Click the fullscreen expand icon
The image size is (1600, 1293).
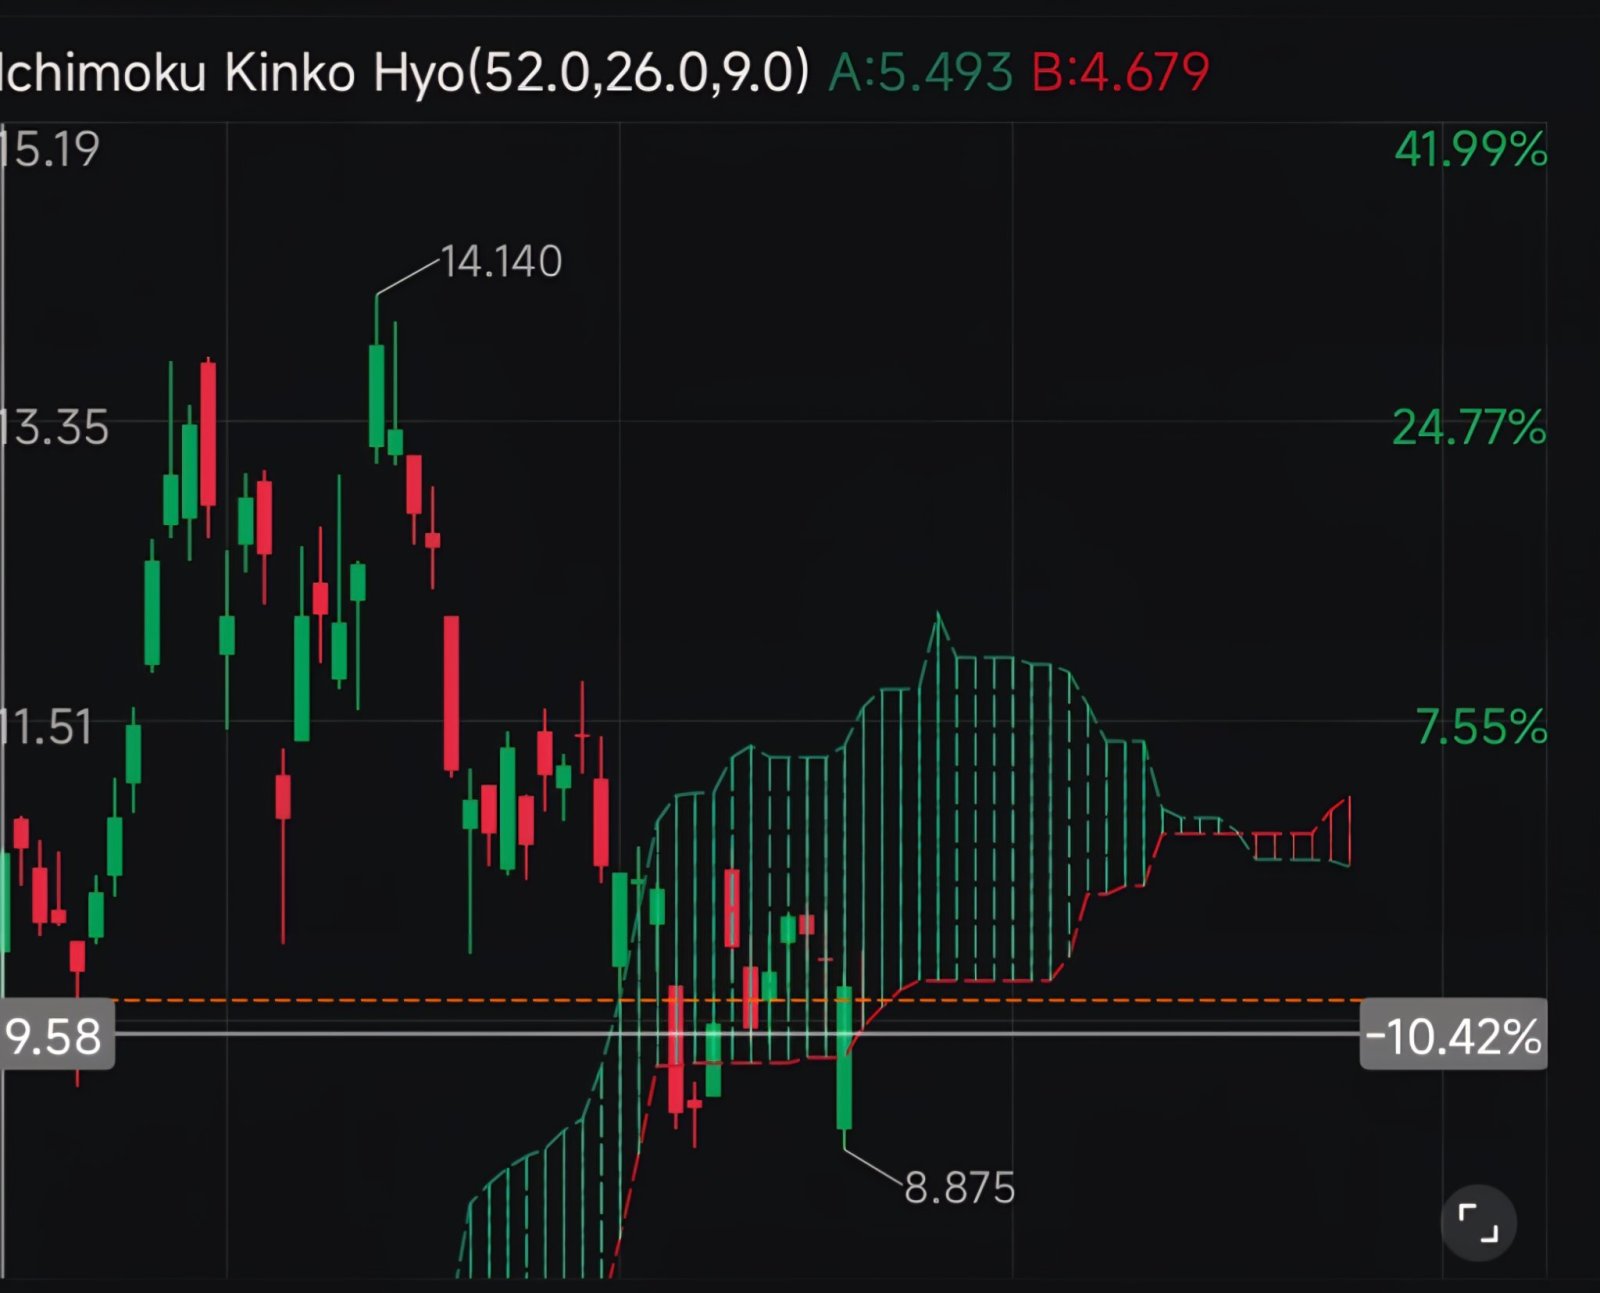click(x=1478, y=1222)
